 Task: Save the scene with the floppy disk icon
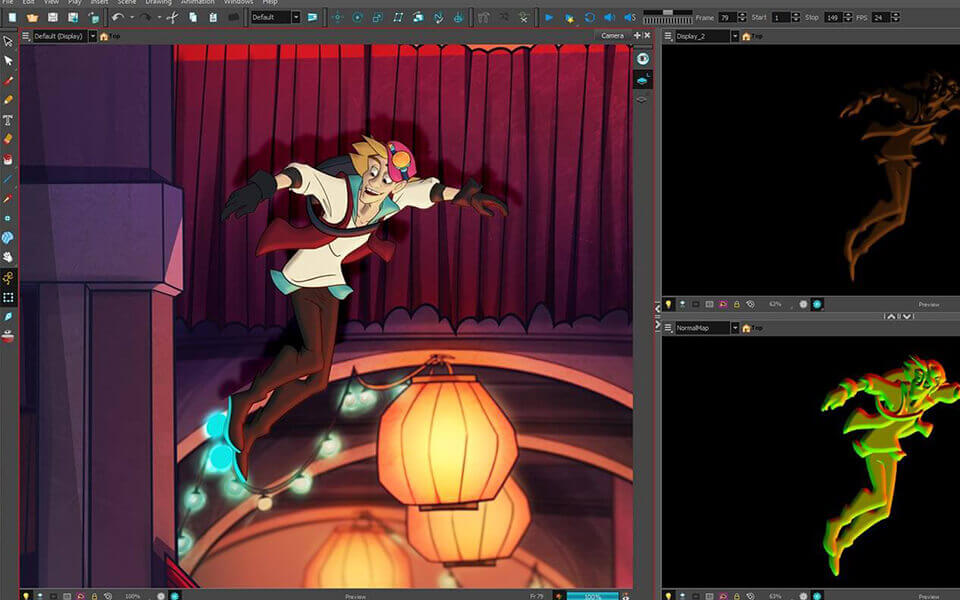click(53, 18)
